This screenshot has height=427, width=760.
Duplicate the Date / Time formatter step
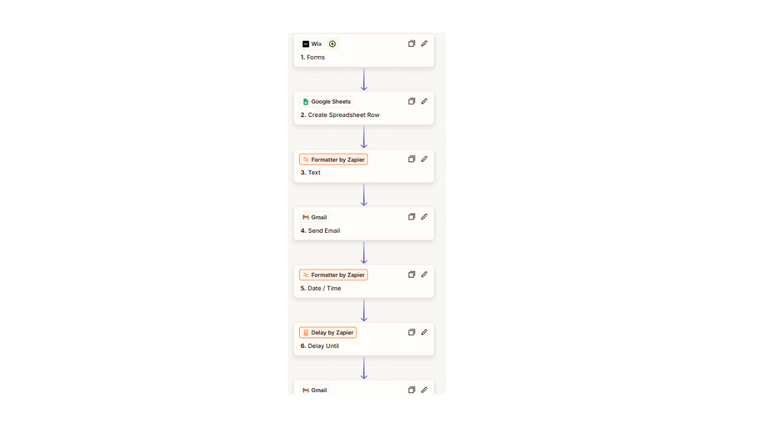411,274
